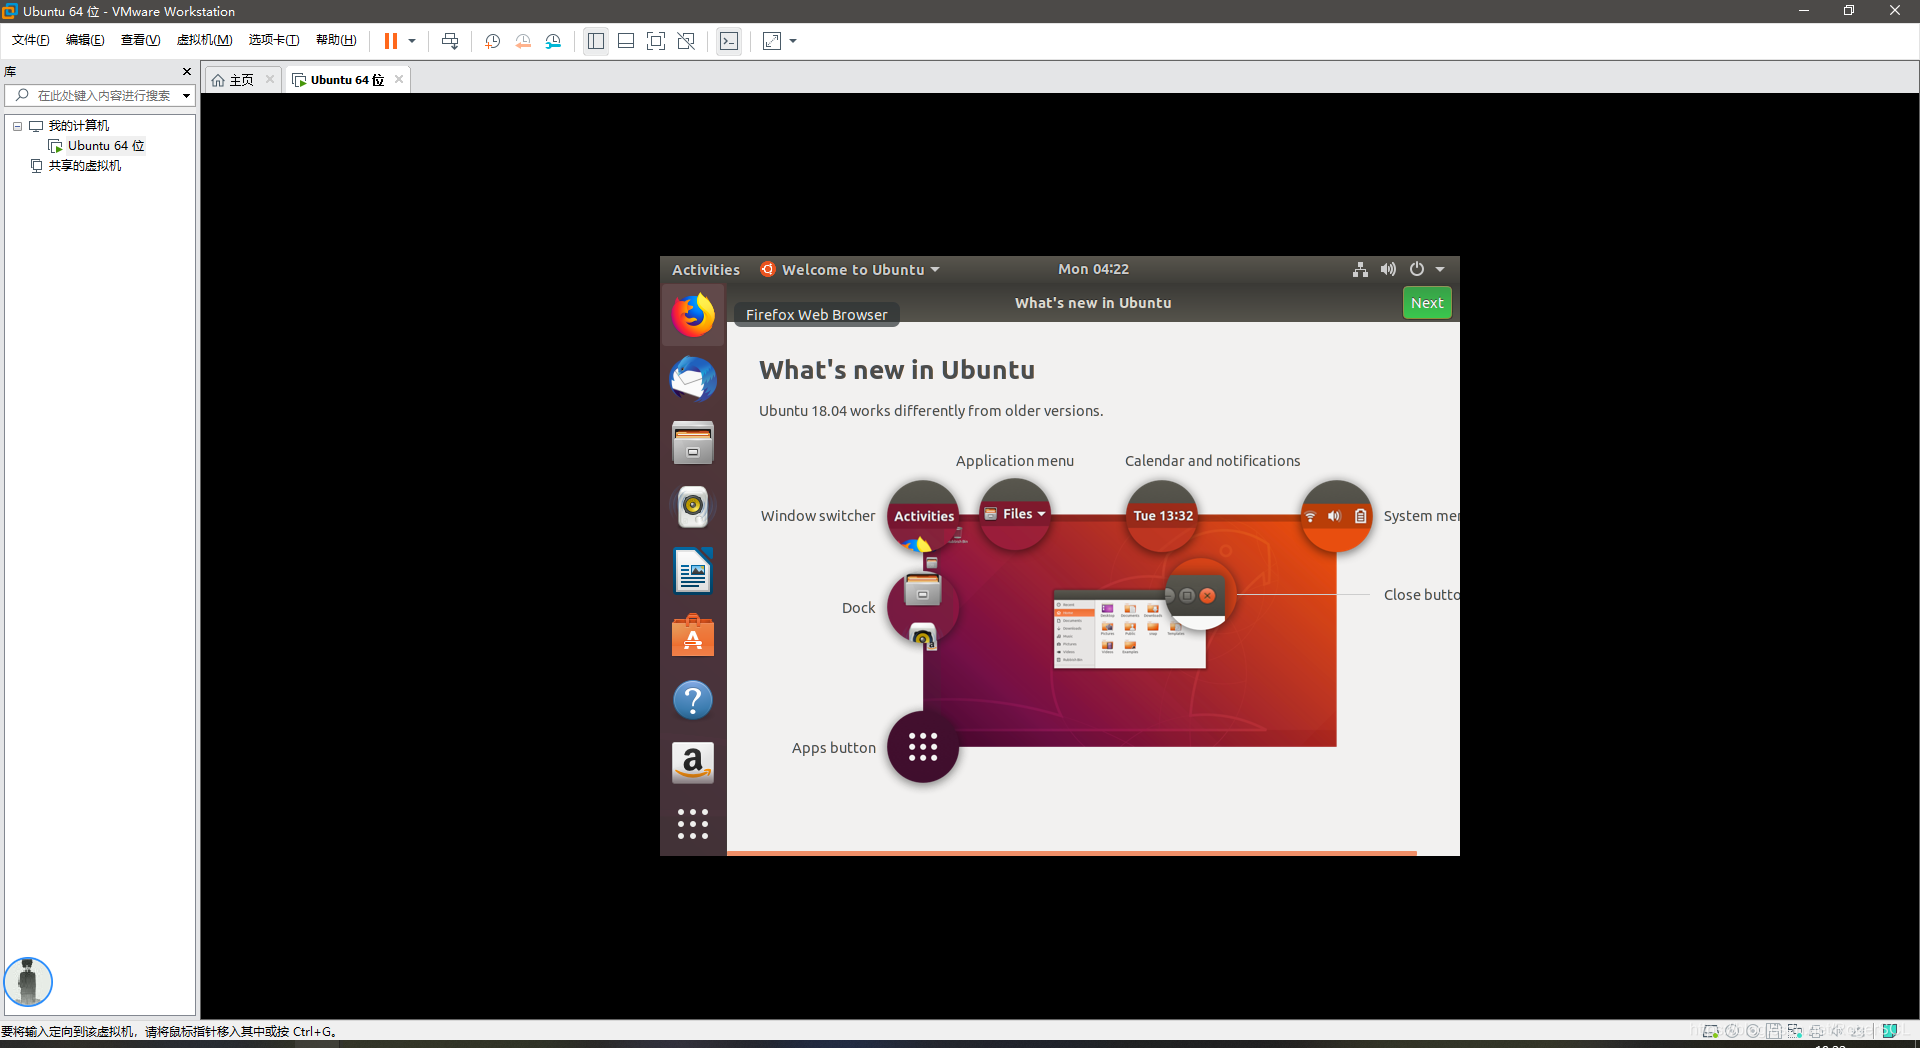This screenshot has height=1048, width=1920.
Task: Collapse the 我的计算机 tree node
Action: tap(17, 126)
